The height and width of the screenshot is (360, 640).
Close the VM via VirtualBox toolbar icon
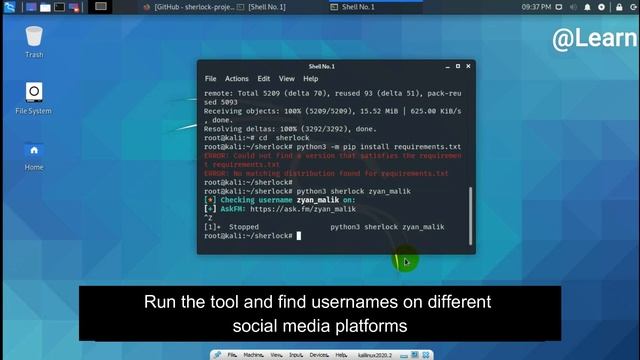[x=426, y=355]
